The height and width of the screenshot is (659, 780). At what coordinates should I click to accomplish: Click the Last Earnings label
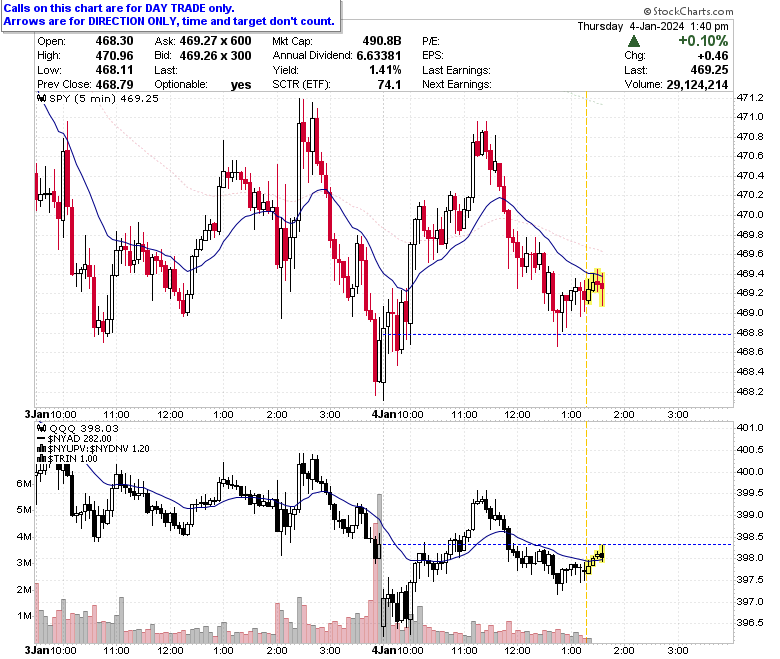tap(456, 70)
